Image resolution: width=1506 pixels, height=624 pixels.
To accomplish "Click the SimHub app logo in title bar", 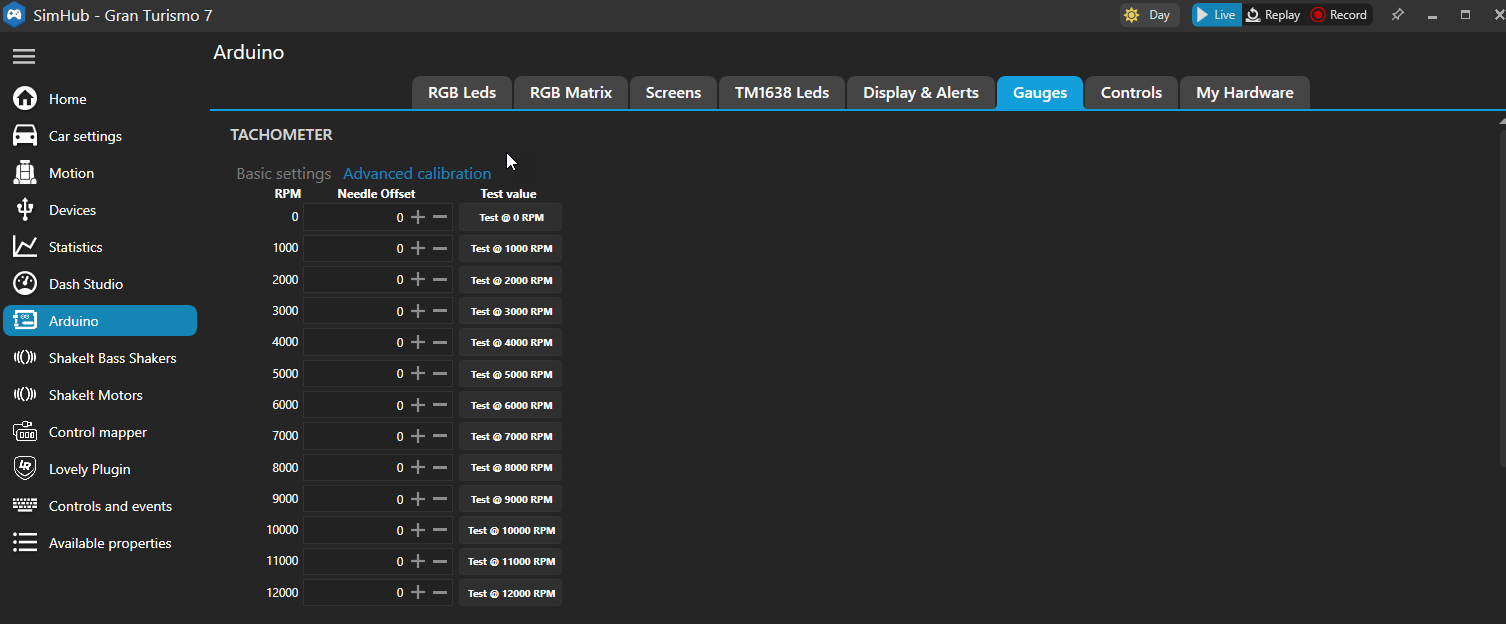I will (x=15, y=15).
